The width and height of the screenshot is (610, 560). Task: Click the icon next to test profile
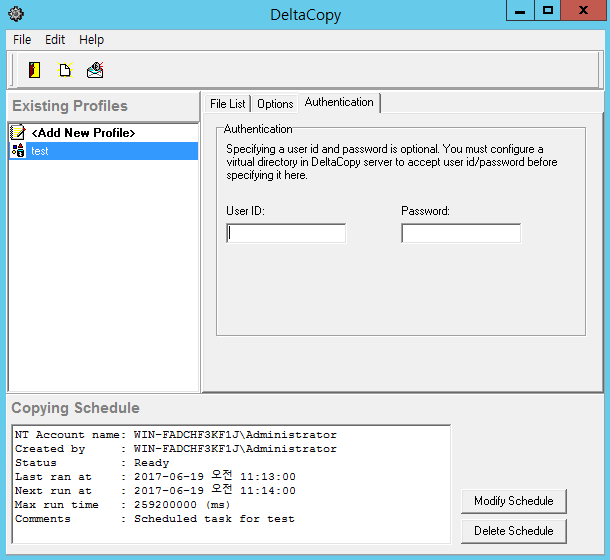18,151
